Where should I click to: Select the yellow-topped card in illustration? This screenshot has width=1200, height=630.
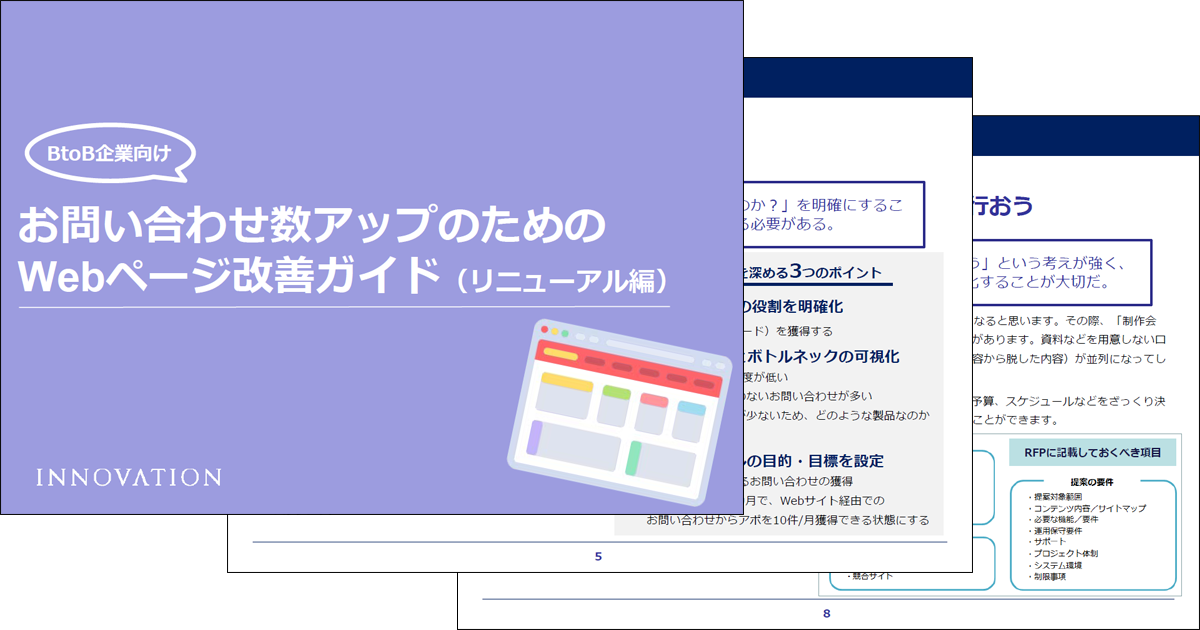click(x=563, y=395)
